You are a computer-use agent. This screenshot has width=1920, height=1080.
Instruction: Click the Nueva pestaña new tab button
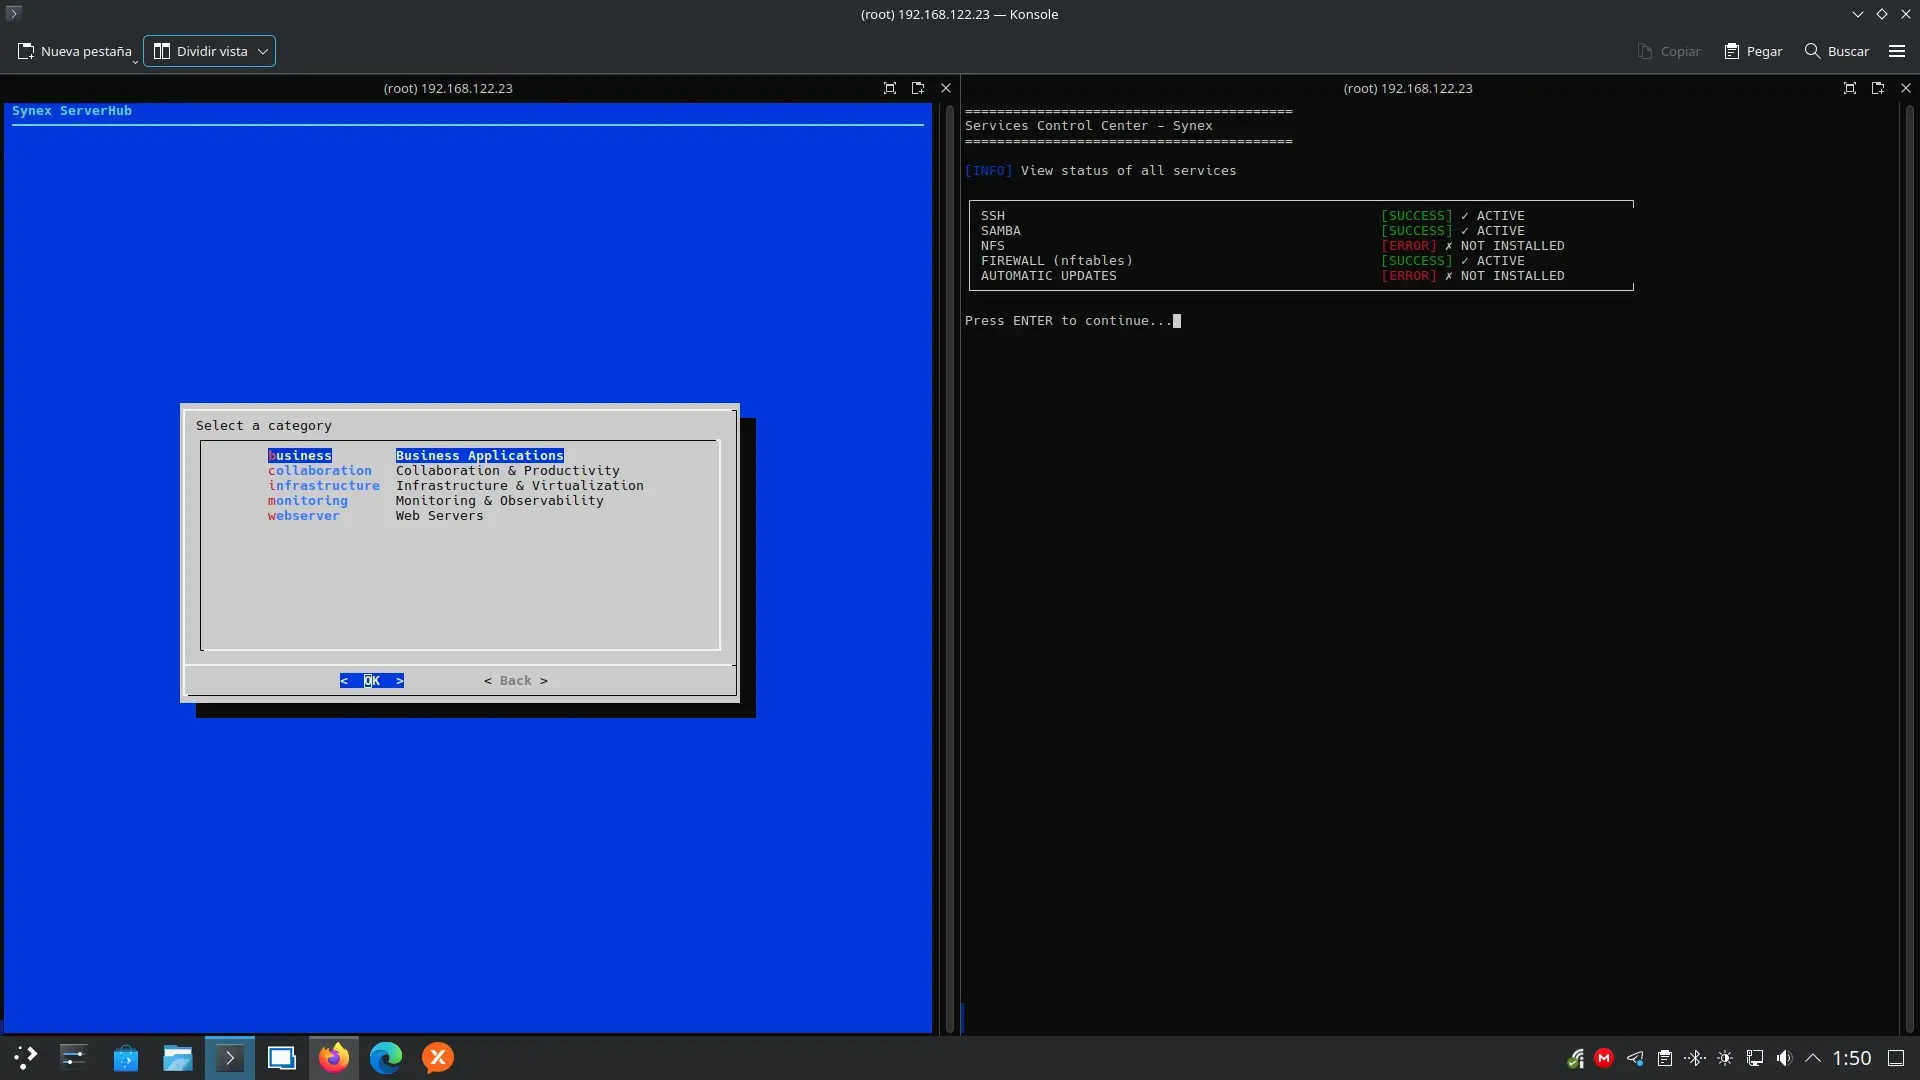point(75,51)
